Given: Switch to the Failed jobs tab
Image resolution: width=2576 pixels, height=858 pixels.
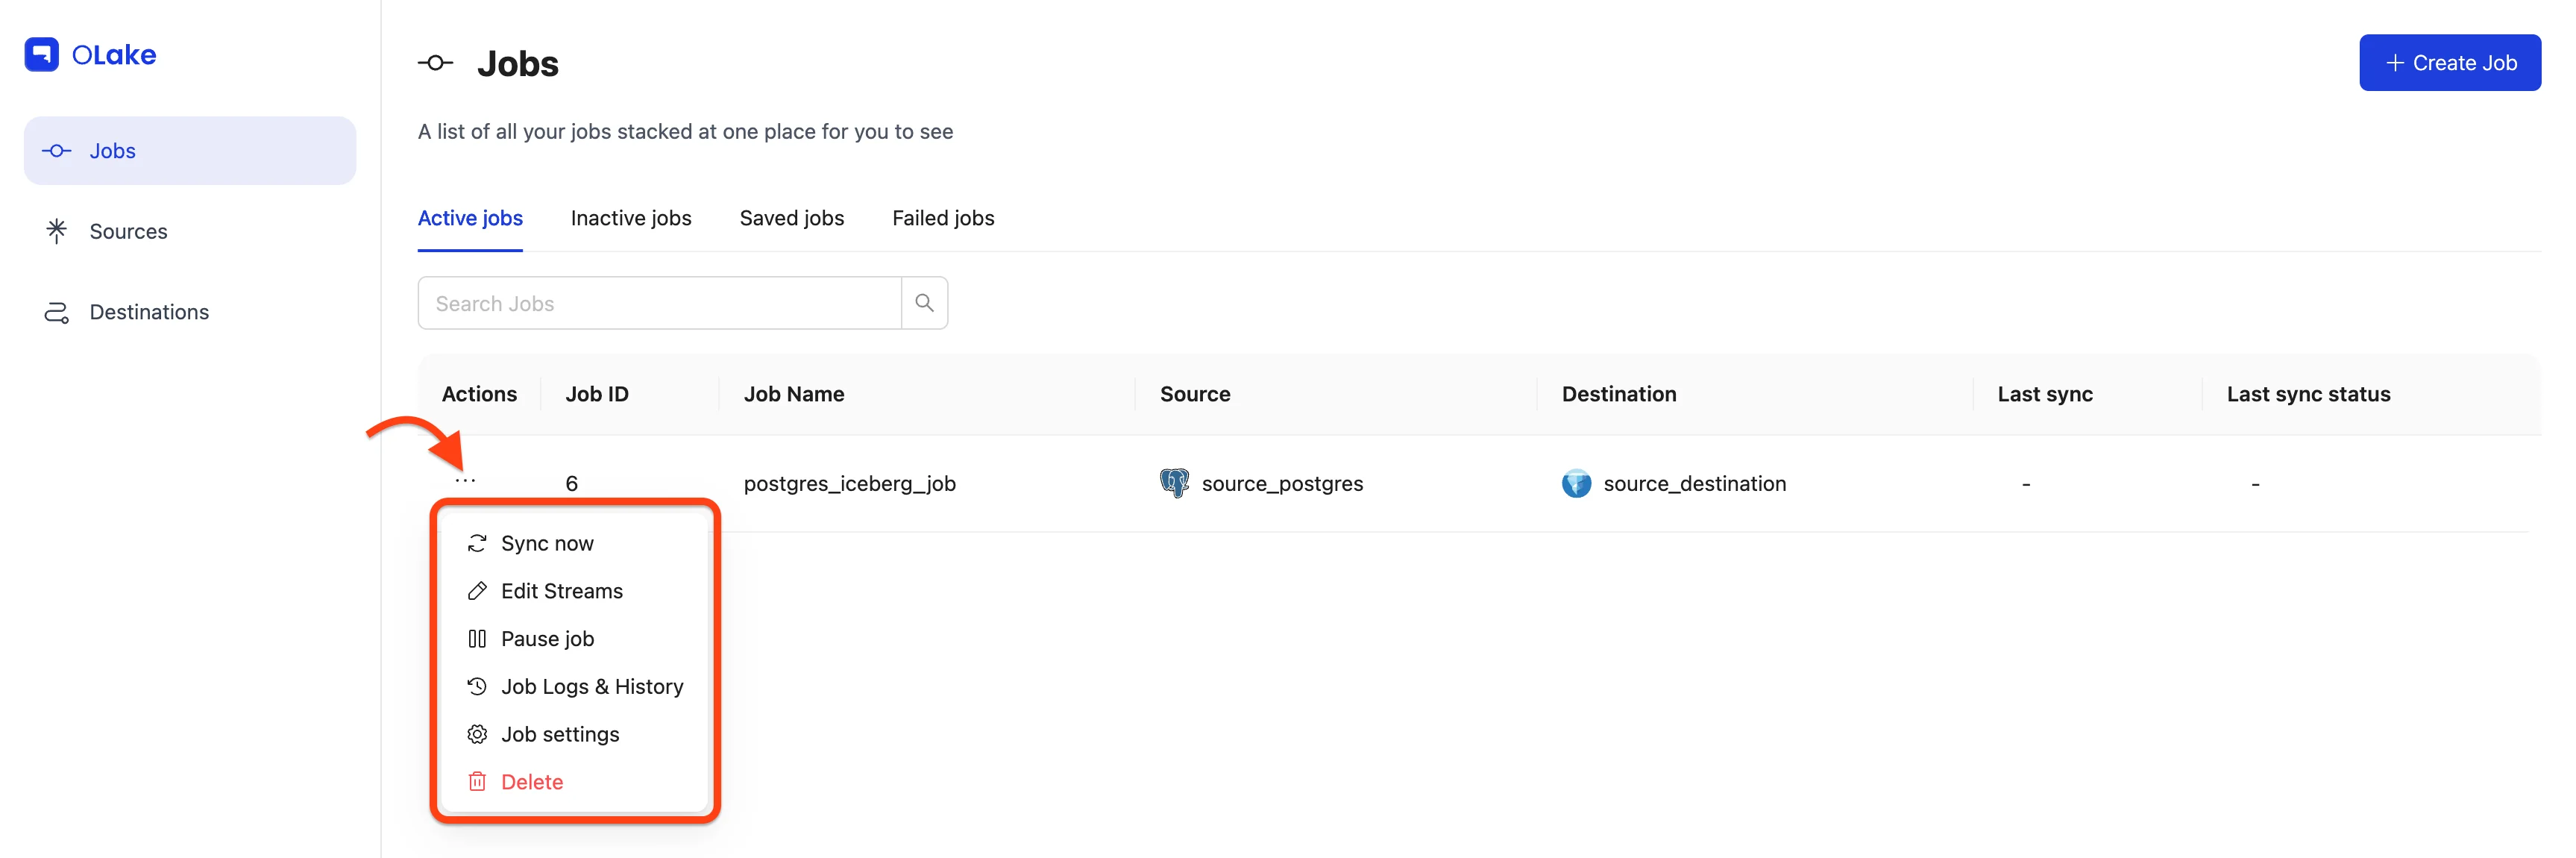Looking at the screenshot, I should point(943,218).
